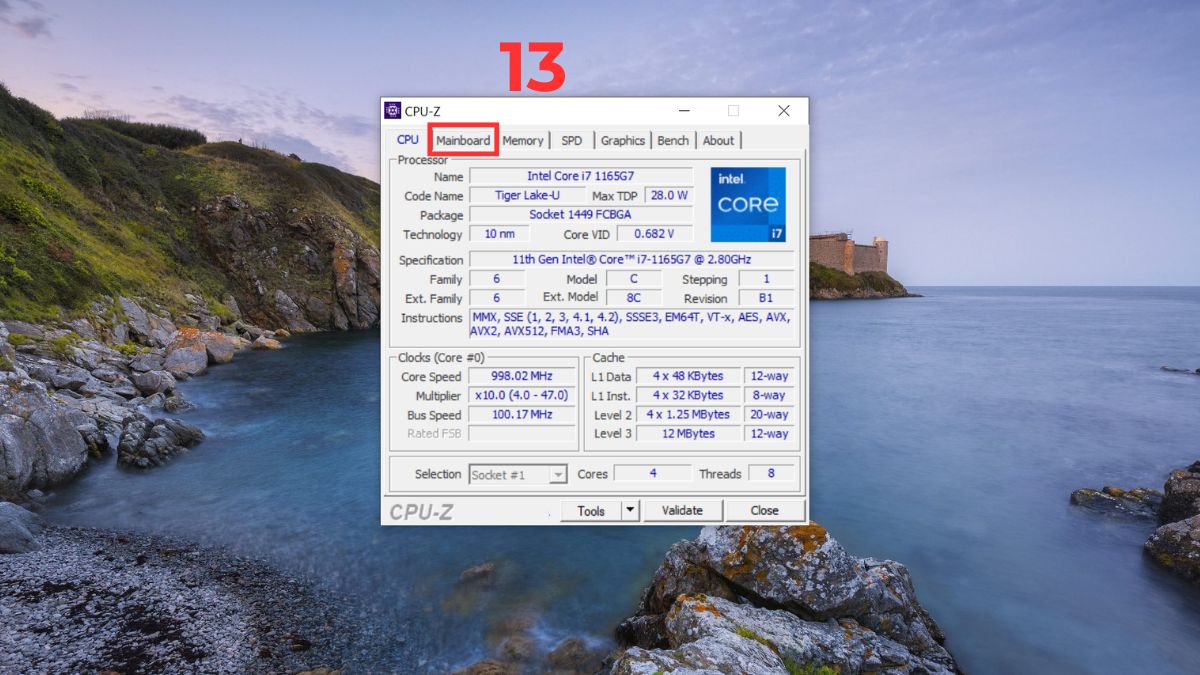Click the Max TDP value 28.0 W
Screen dimensions: 1200x675
coord(668,196)
